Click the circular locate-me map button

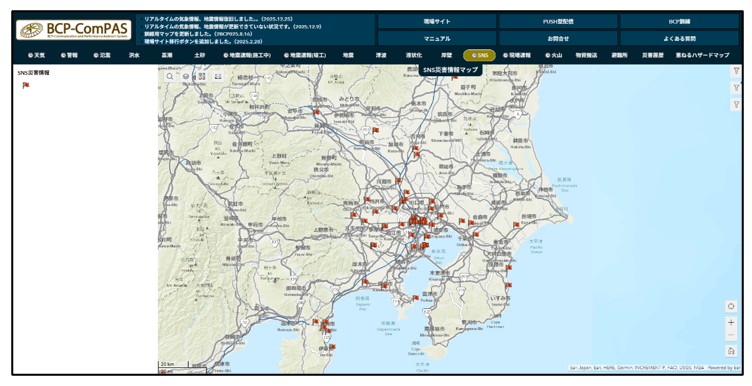pos(731,306)
